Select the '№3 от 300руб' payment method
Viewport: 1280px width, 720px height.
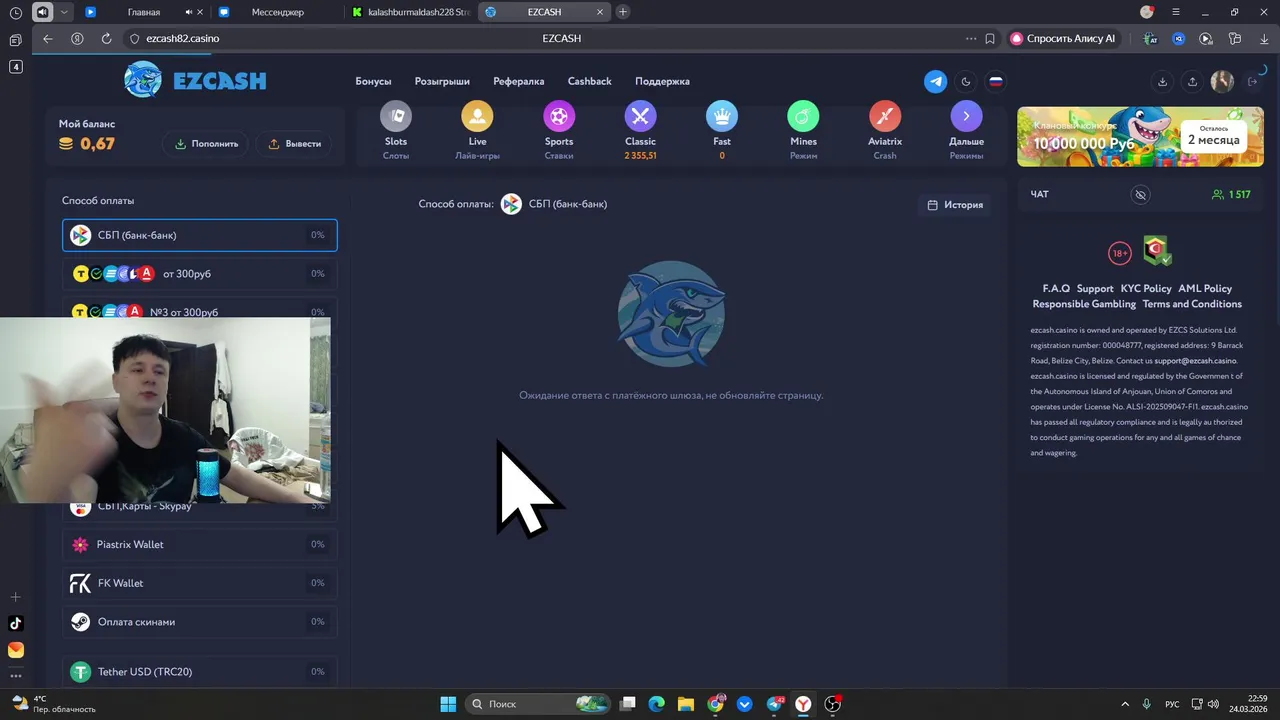click(200, 310)
